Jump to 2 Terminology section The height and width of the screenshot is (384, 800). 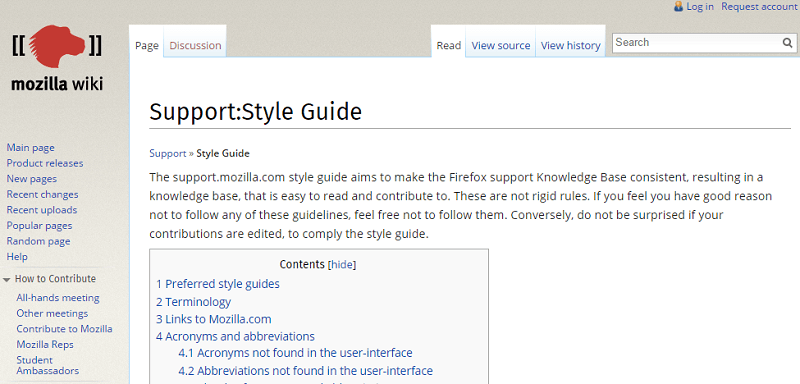tap(193, 302)
